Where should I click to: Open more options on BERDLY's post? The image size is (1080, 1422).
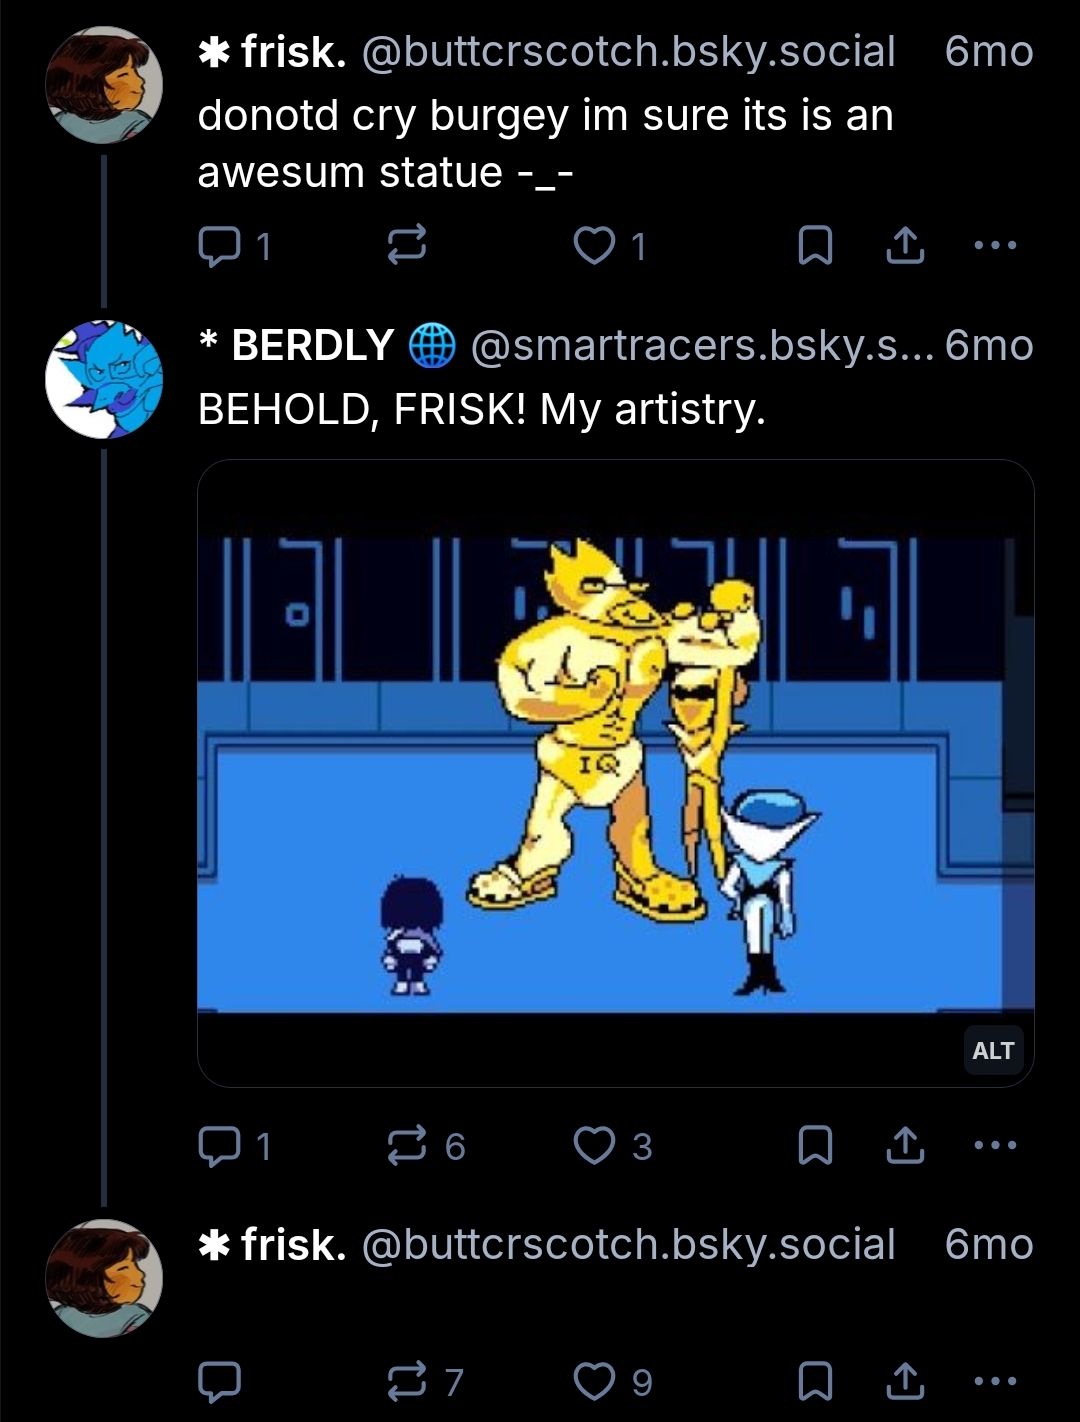995,1146
